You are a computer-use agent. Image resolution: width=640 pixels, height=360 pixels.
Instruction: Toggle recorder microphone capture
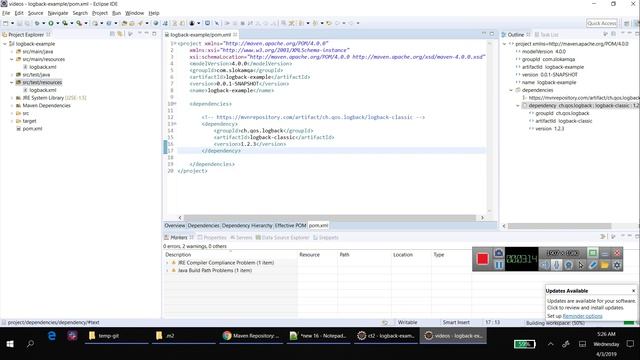coord(556,265)
